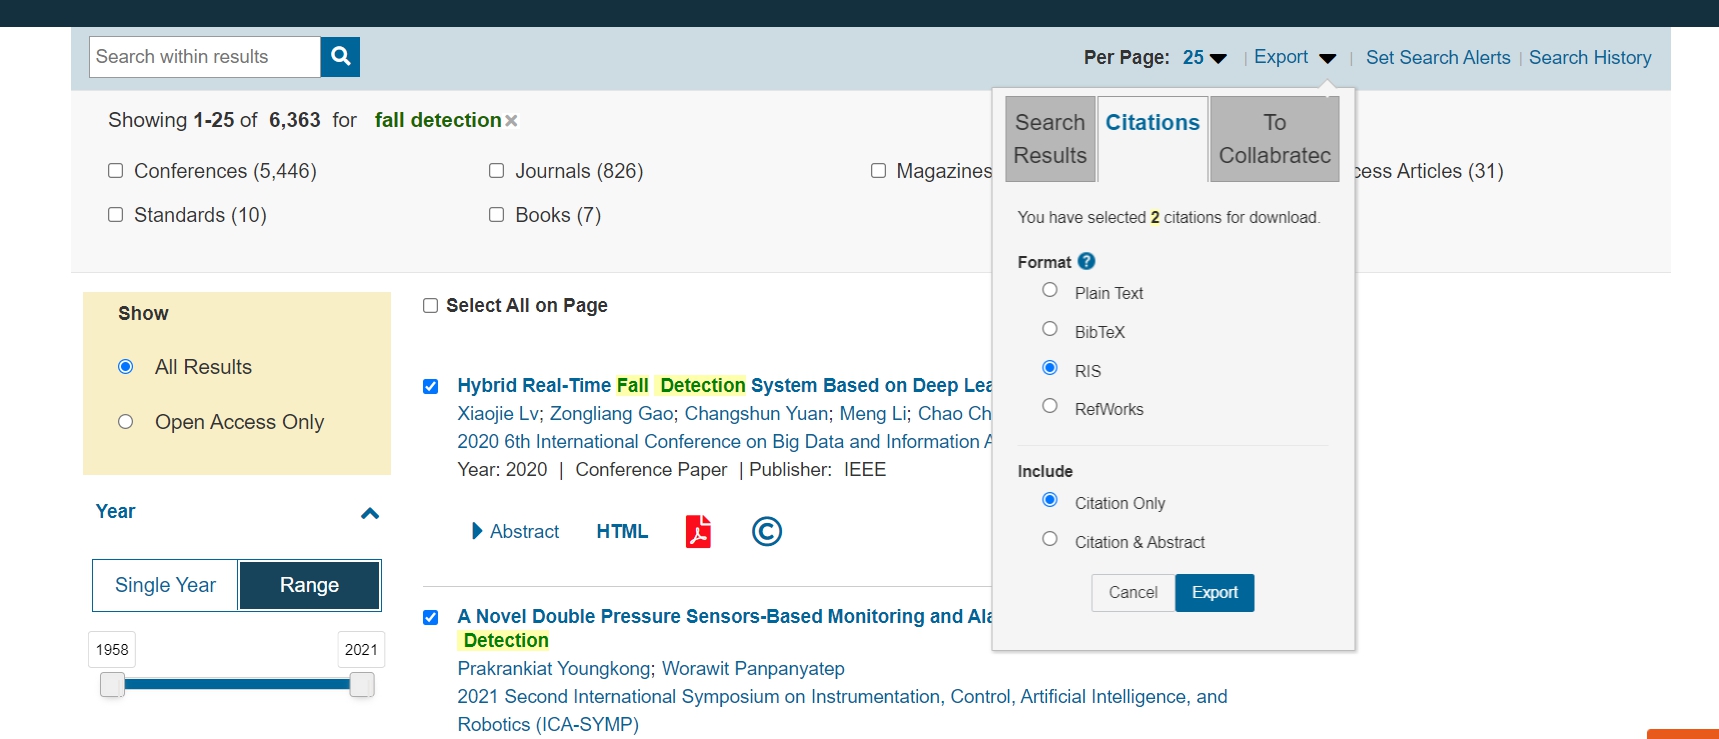
Task: Open the Per Page dropdown
Action: tap(1205, 58)
